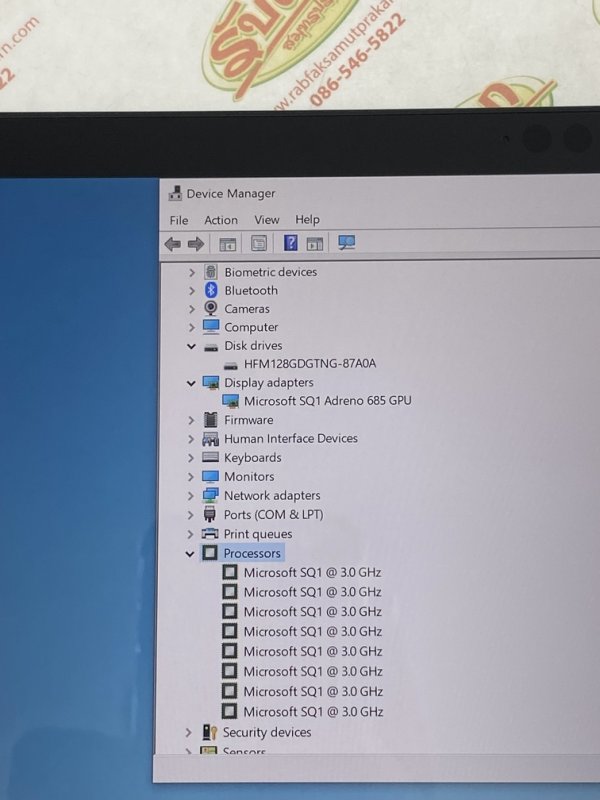The width and height of the screenshot is (600, 800).
Task: Open the View menu
Action: pyautogui.click(x=267, y=219)
